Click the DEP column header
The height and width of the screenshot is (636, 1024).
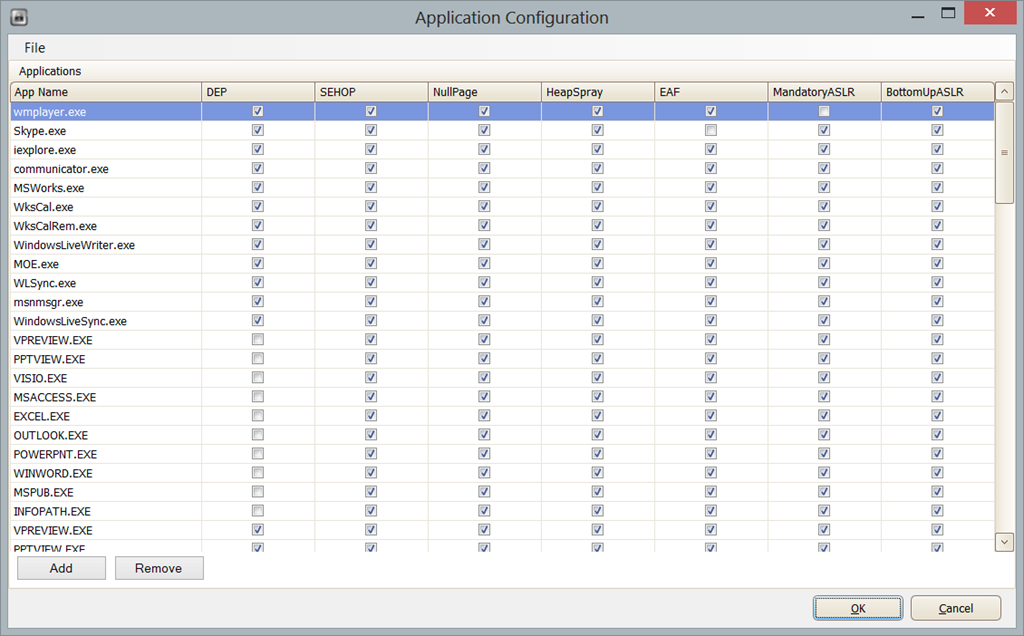[258, 92]
